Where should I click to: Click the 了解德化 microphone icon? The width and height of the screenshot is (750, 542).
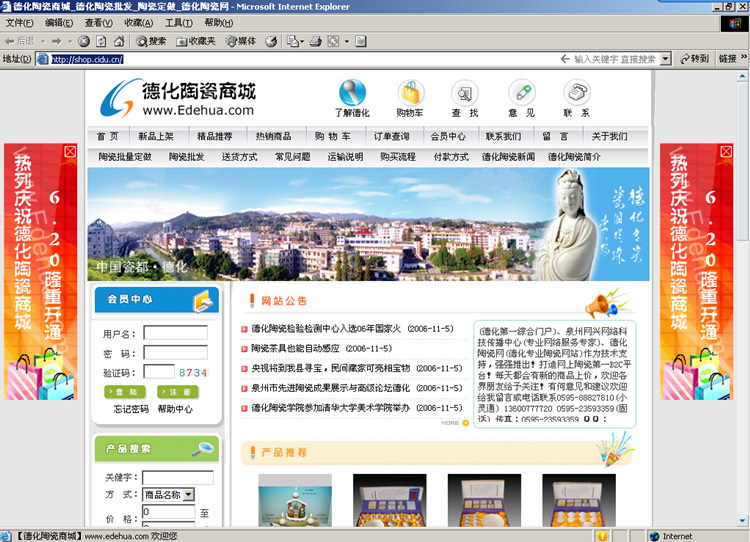(x=353, y=92)
